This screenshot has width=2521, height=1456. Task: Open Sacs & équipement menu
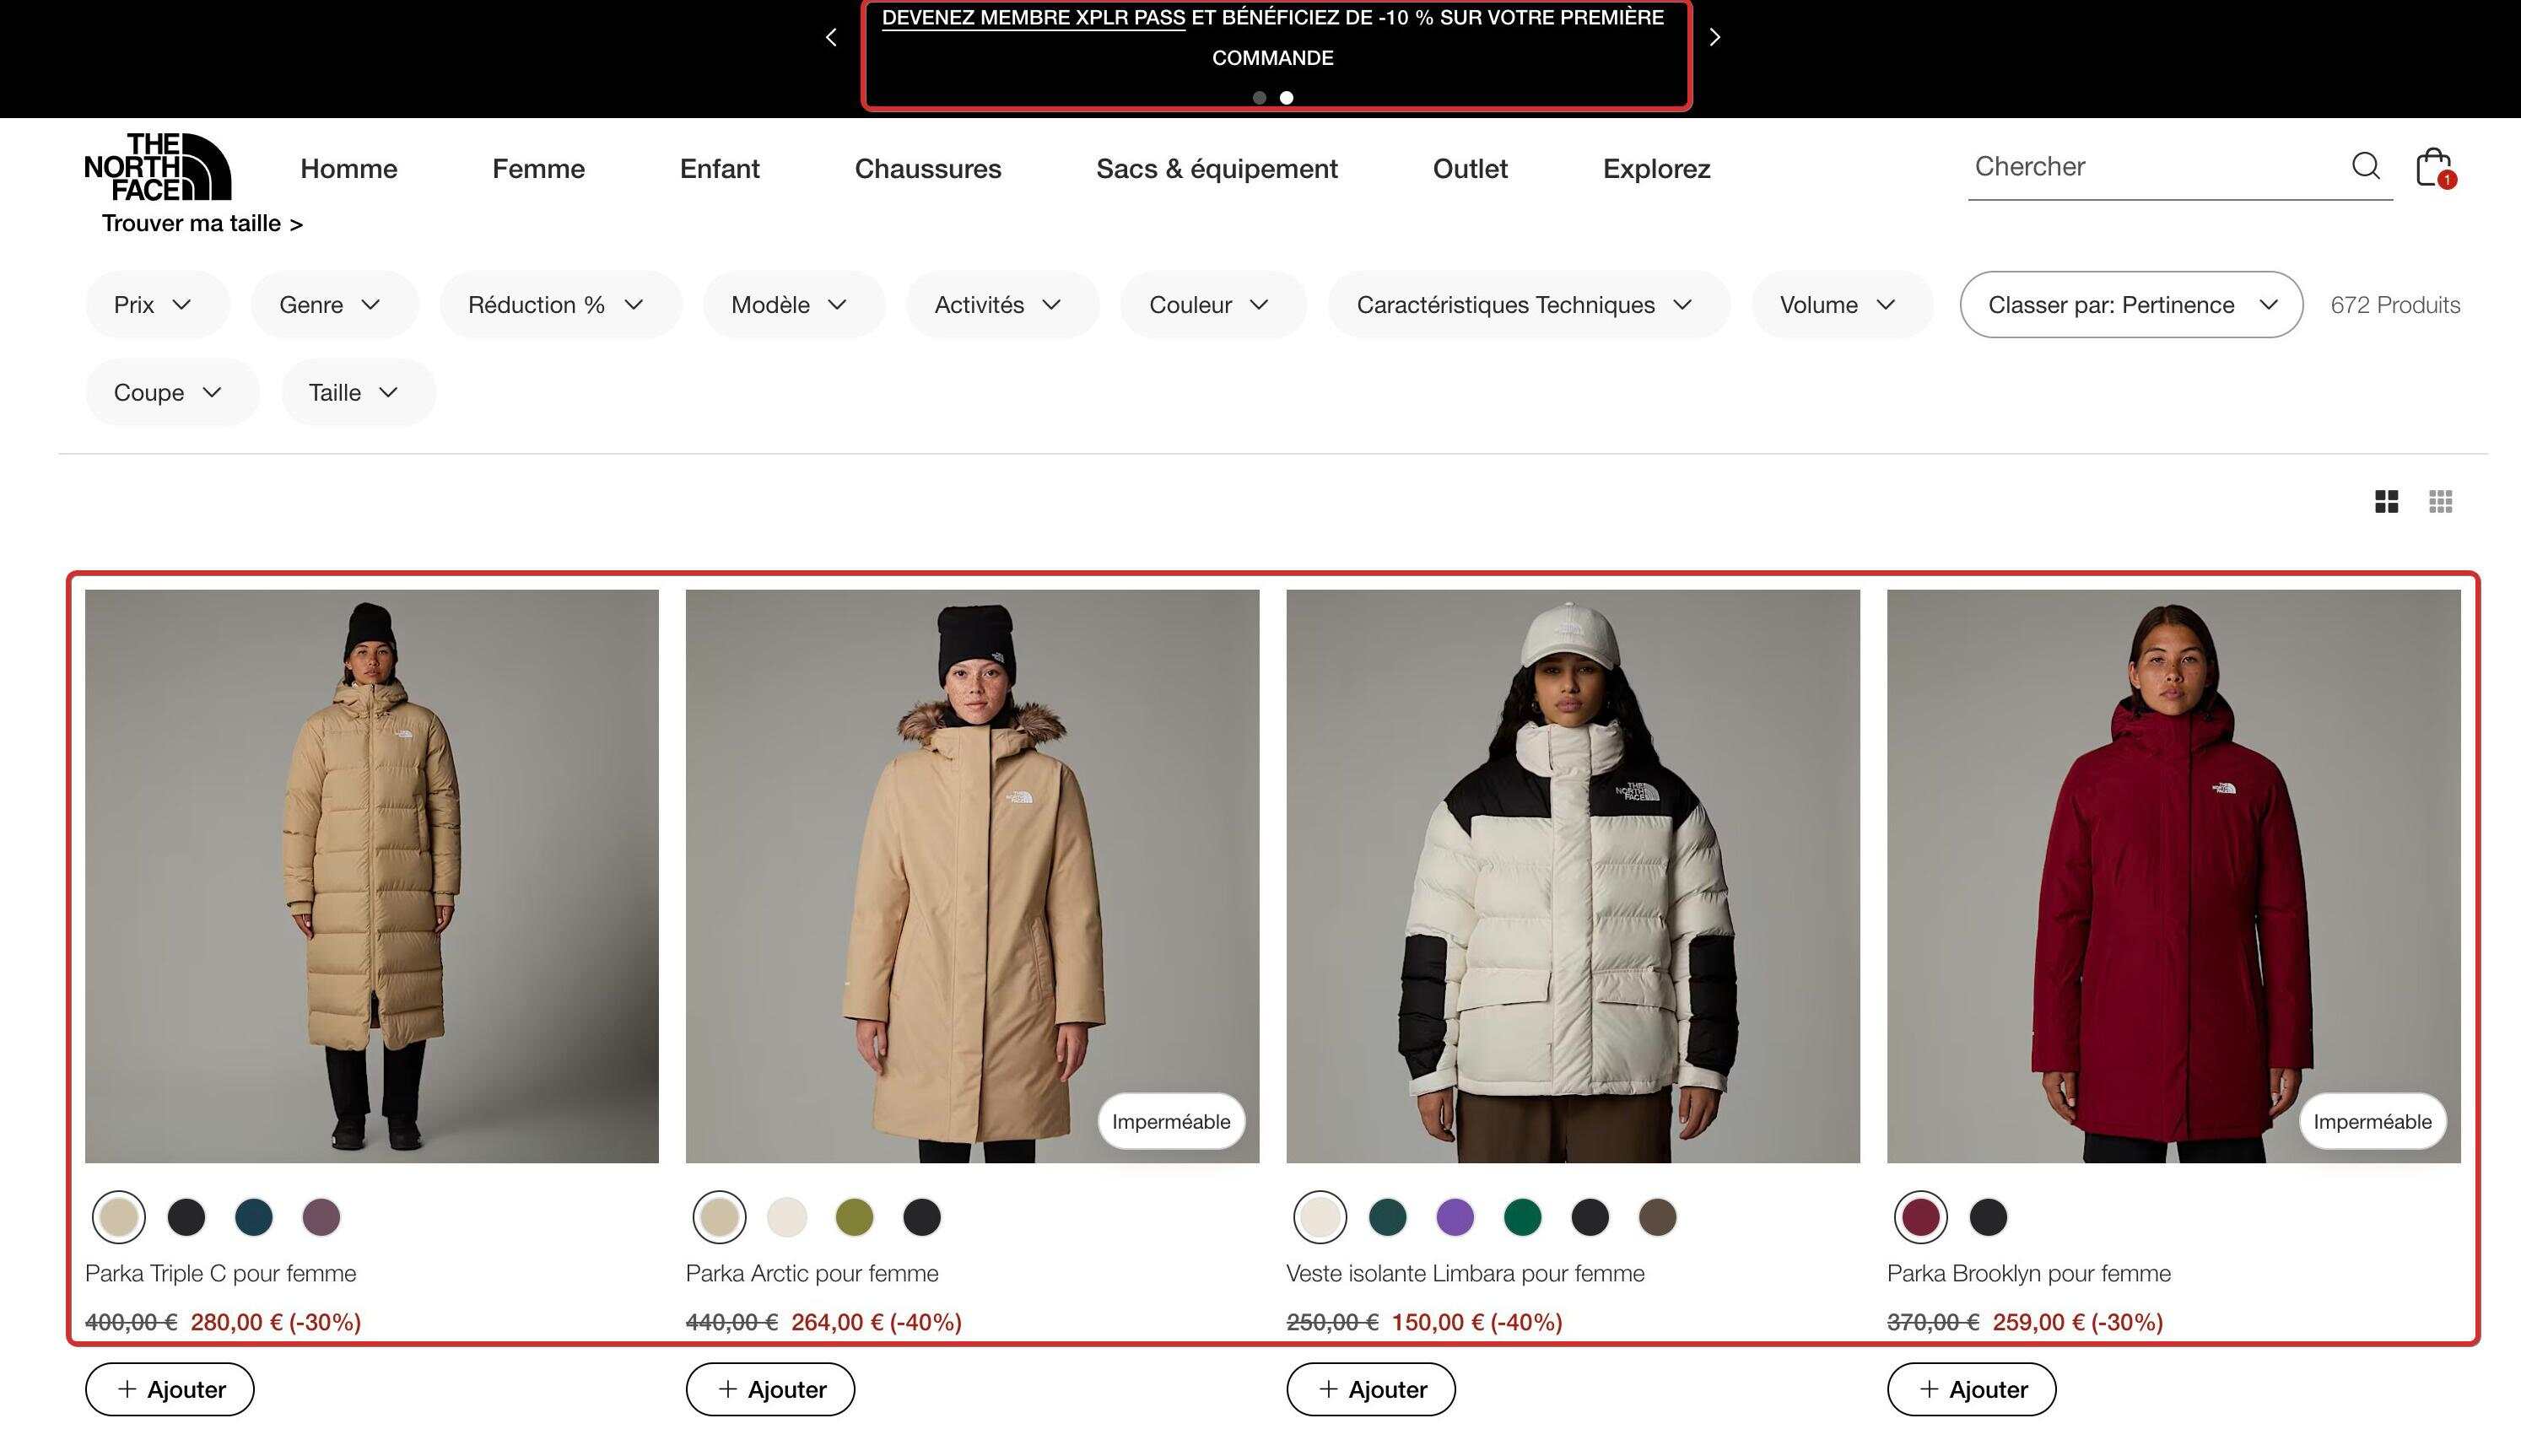coord(1217,168)
